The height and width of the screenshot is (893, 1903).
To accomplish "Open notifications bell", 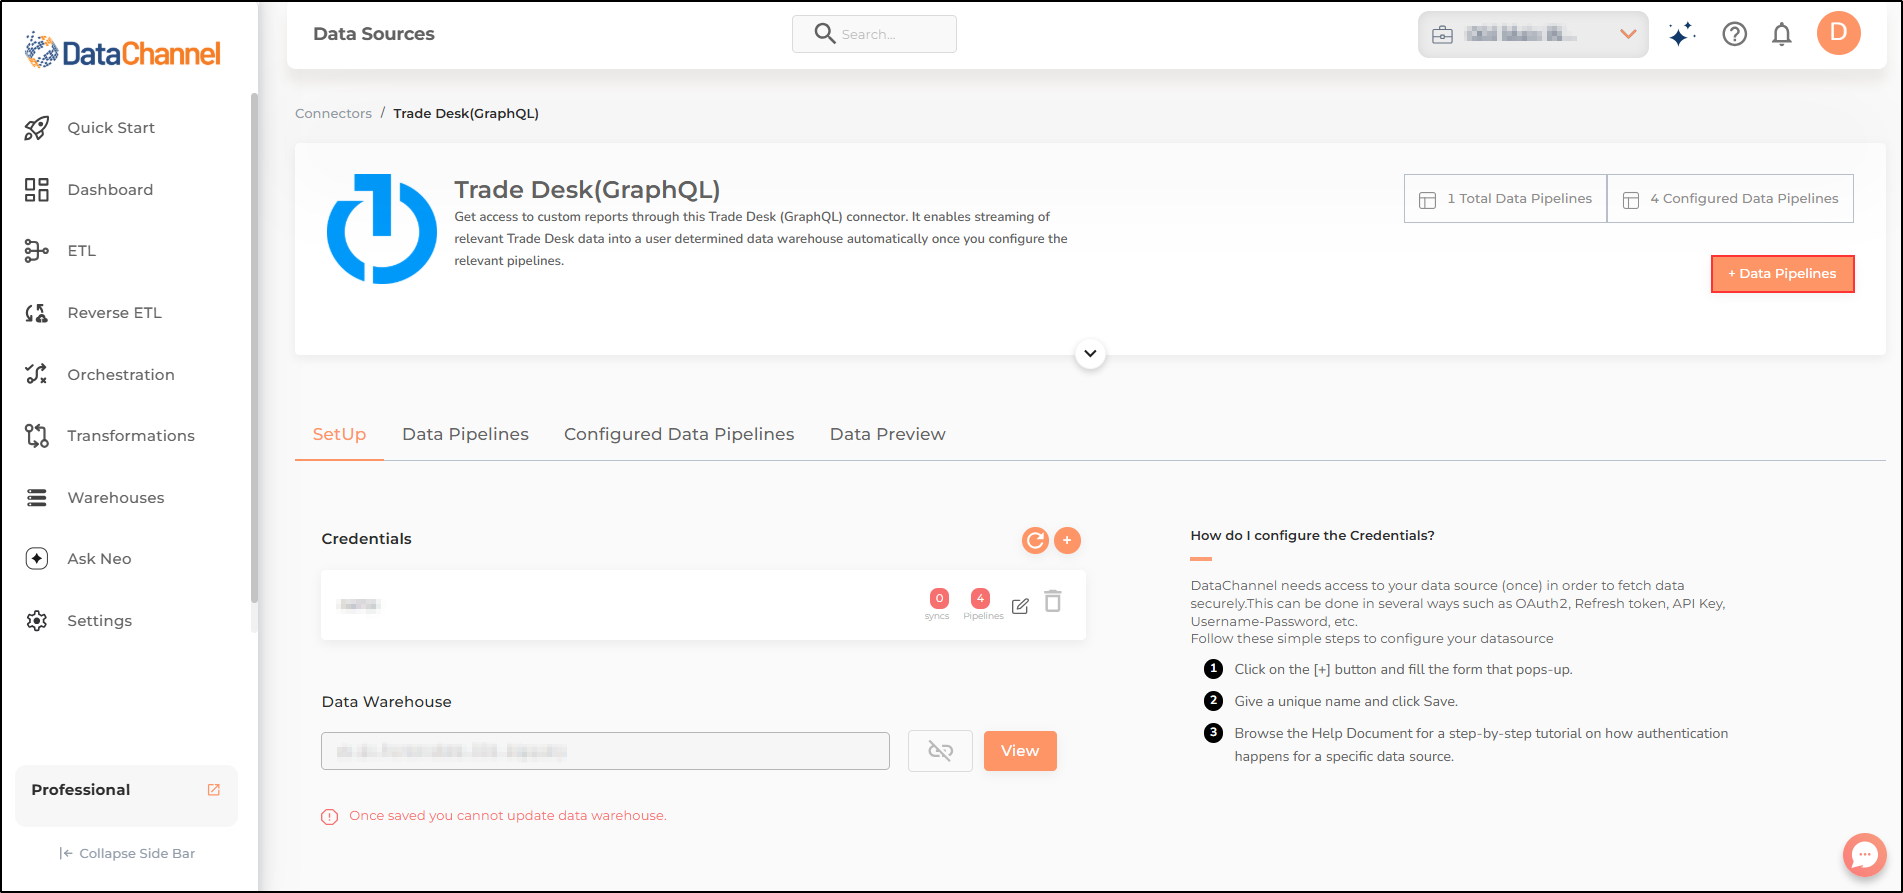I will [1782, 35].
